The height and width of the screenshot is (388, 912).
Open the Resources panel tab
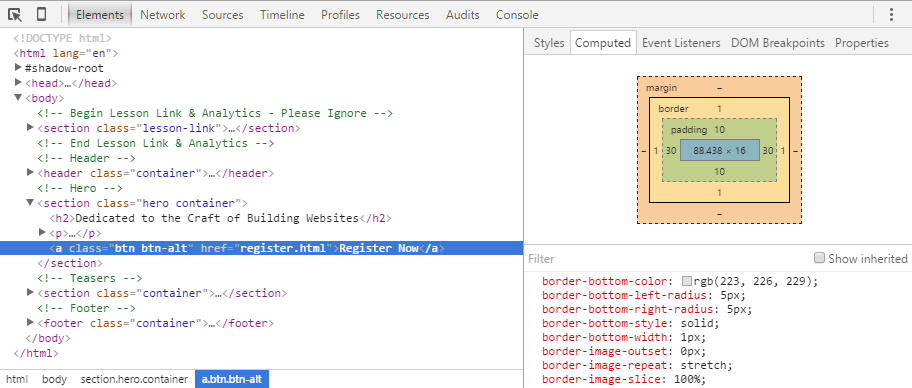click(x=402, y=15)
